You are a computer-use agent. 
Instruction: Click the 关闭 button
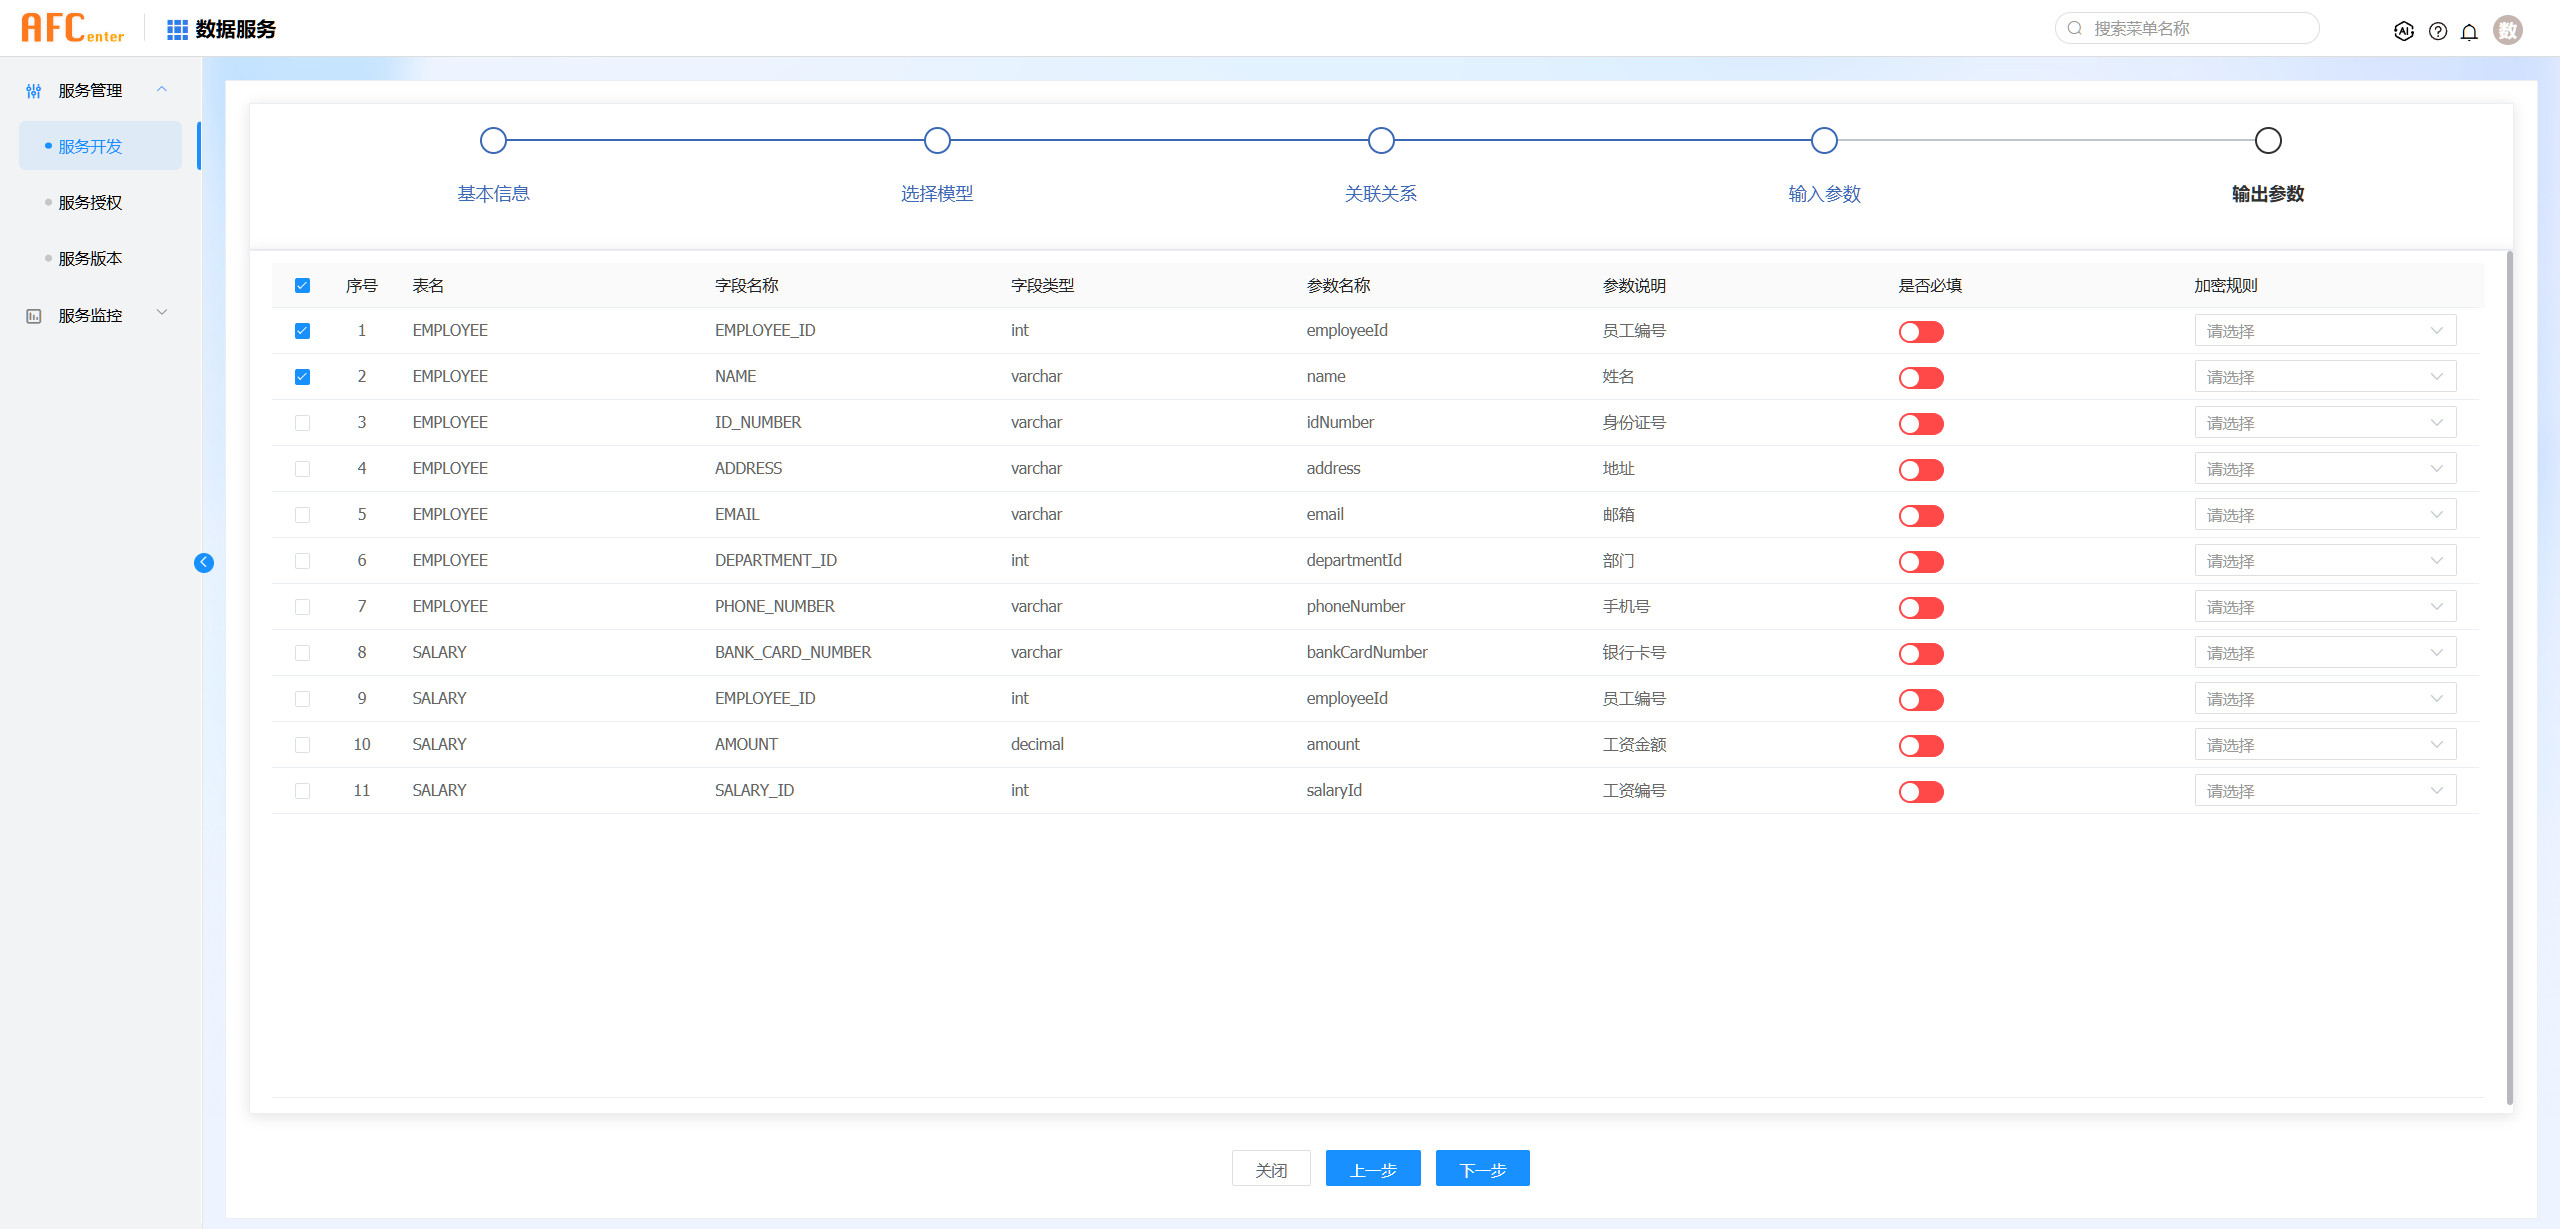(x=1270, y=1169)
